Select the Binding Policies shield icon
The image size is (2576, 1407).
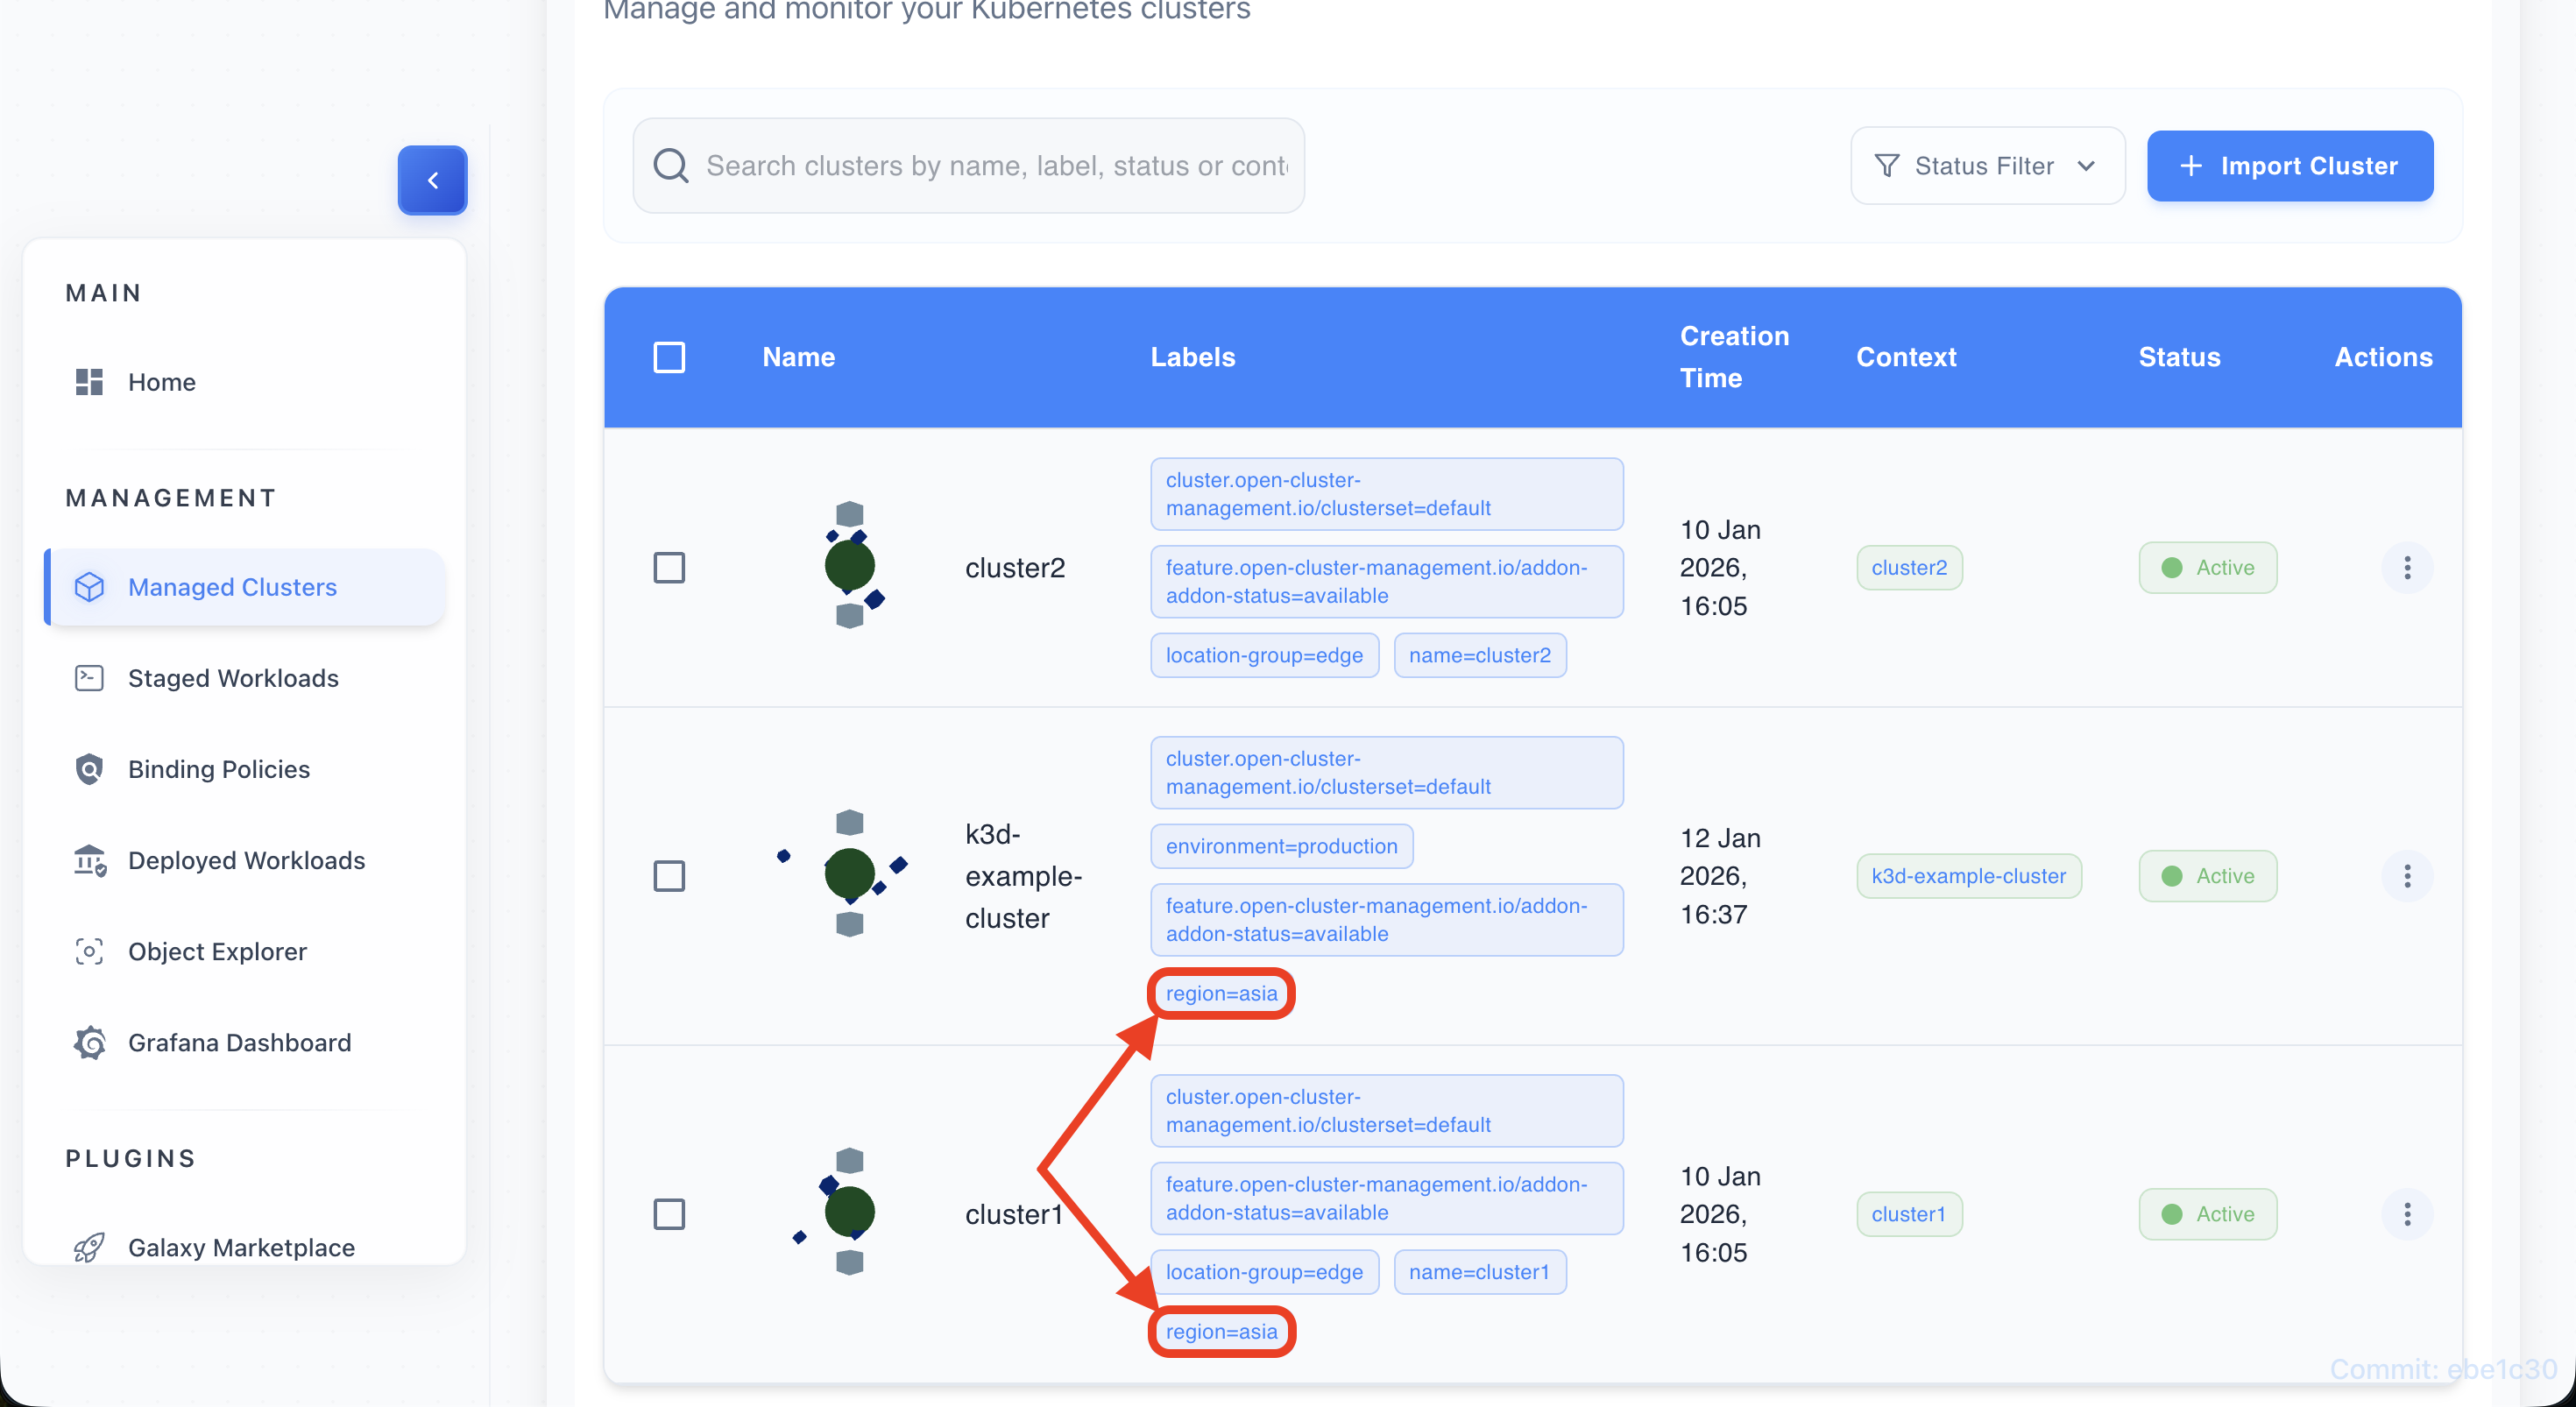click(x=89, y=769)
